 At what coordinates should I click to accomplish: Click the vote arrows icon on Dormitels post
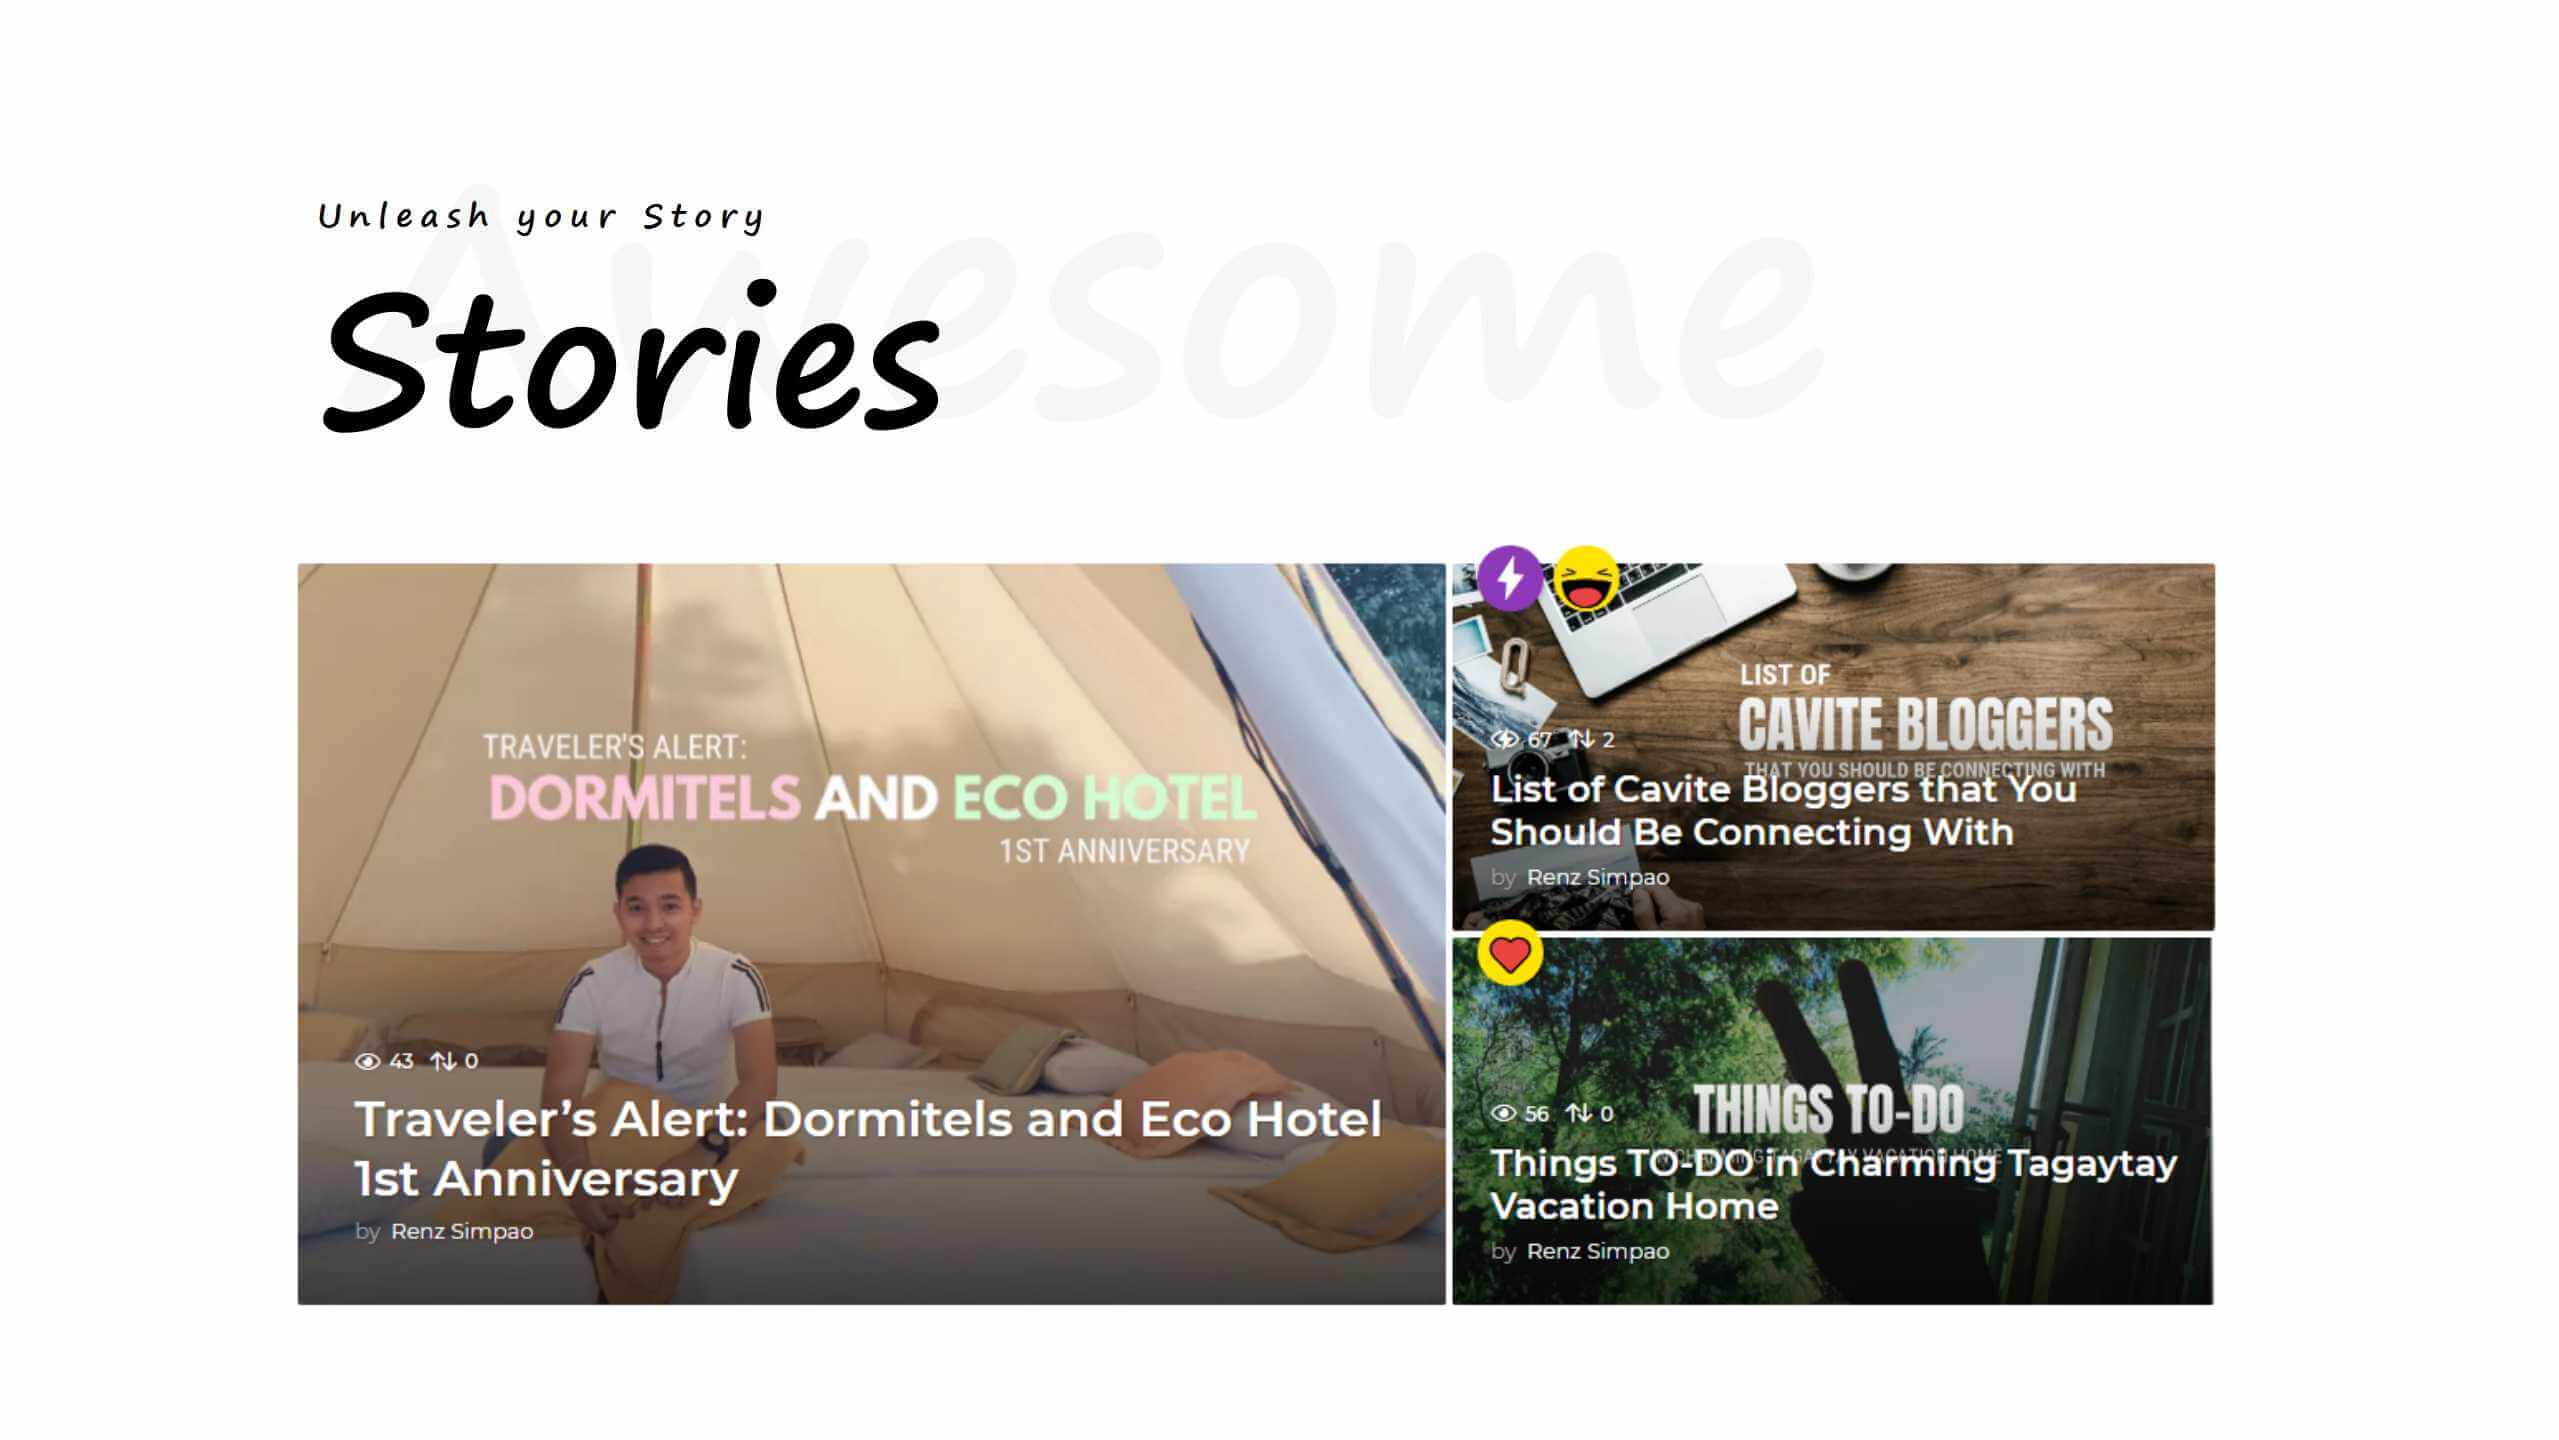pyautogui.click(x=443, y=1061)
